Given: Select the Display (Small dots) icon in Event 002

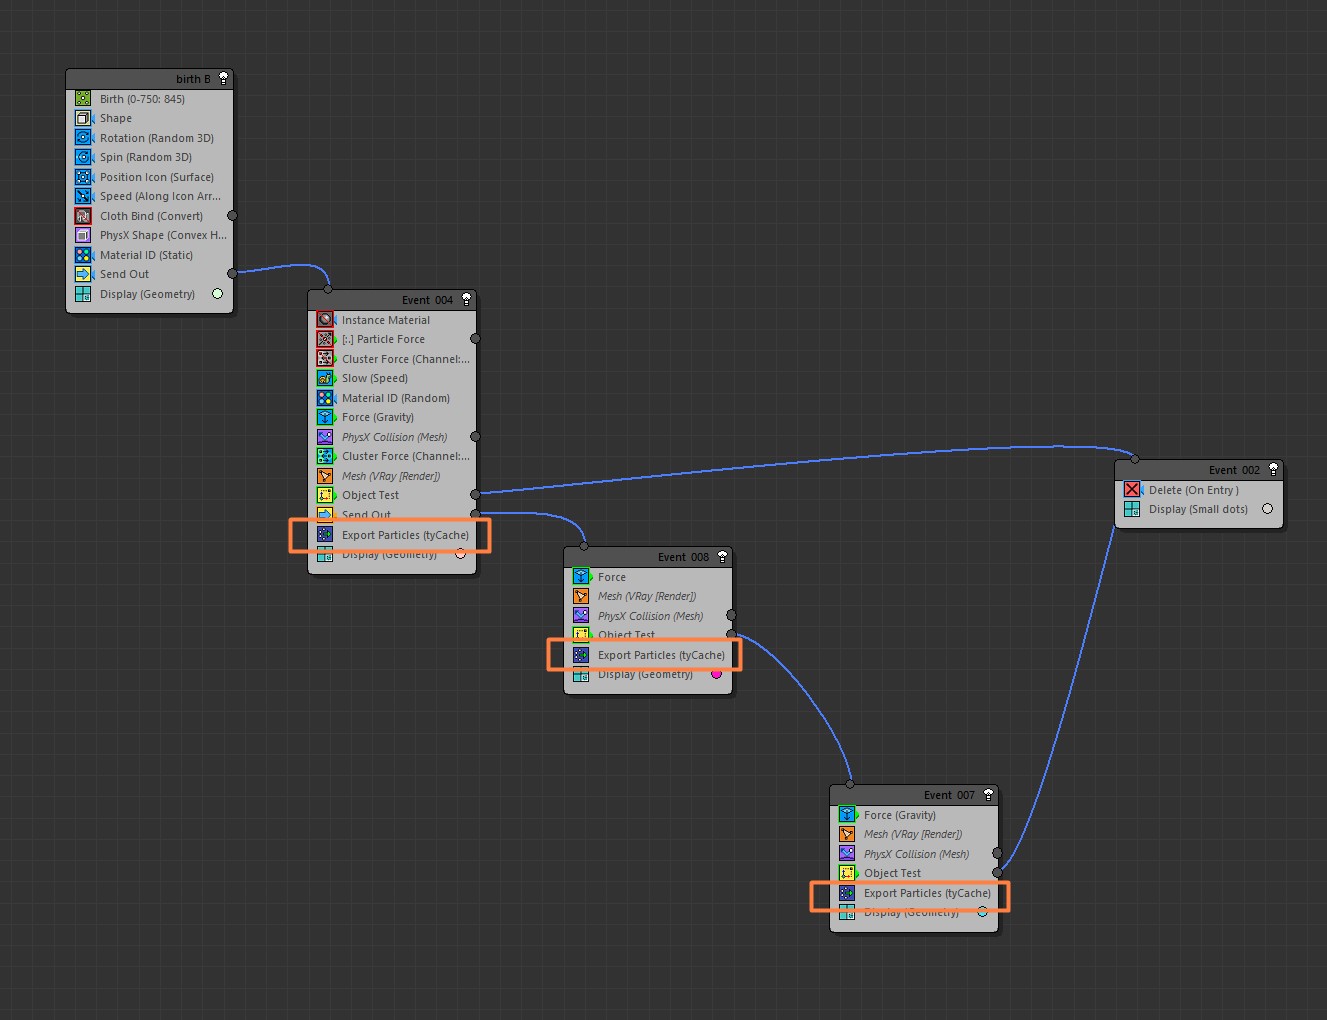Looking at the screenshot, I should [1132, 509].
